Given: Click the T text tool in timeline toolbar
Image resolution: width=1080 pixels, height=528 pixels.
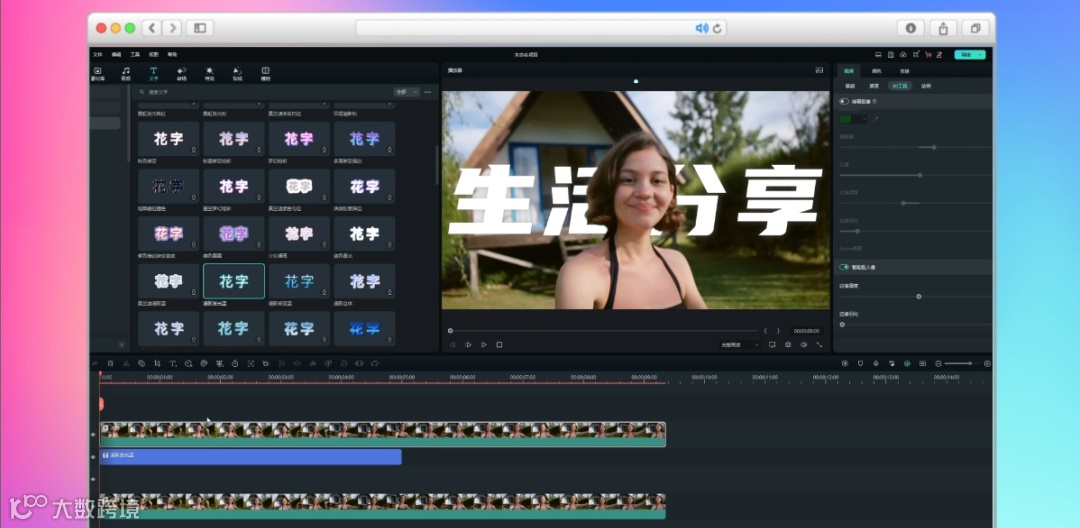Looking at the screenshot, I should [173, 363].
